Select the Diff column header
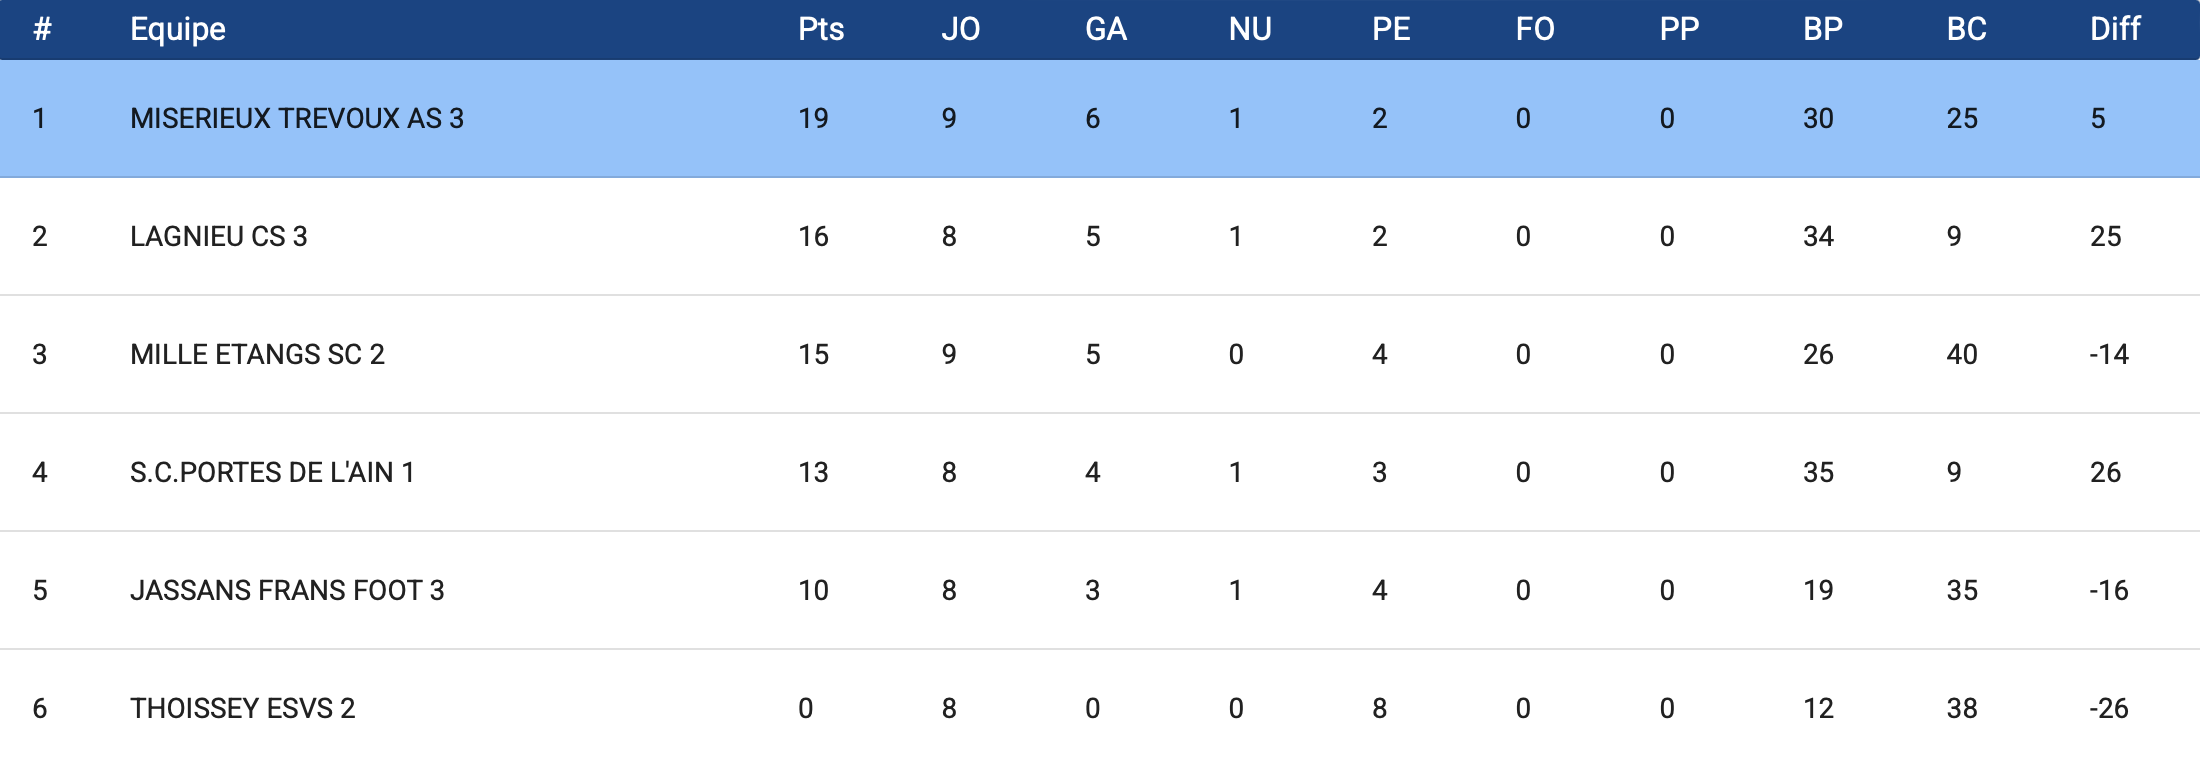 coord(2114,29)
